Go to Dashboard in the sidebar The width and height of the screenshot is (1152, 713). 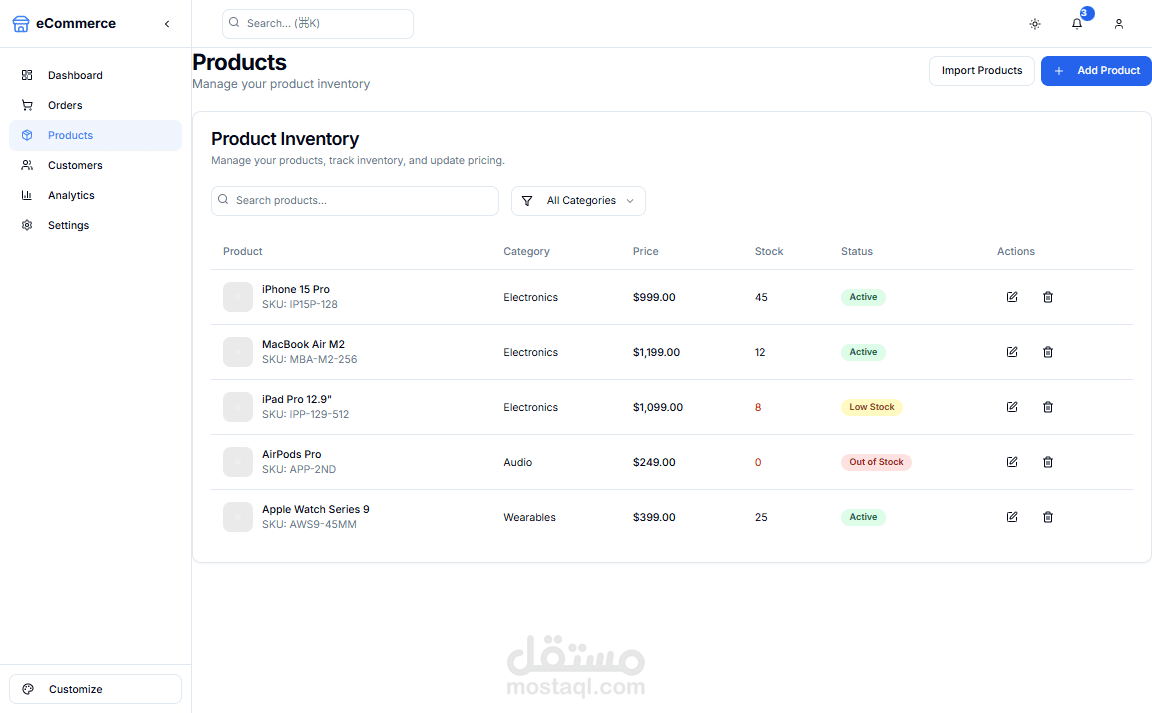point(96,75)
